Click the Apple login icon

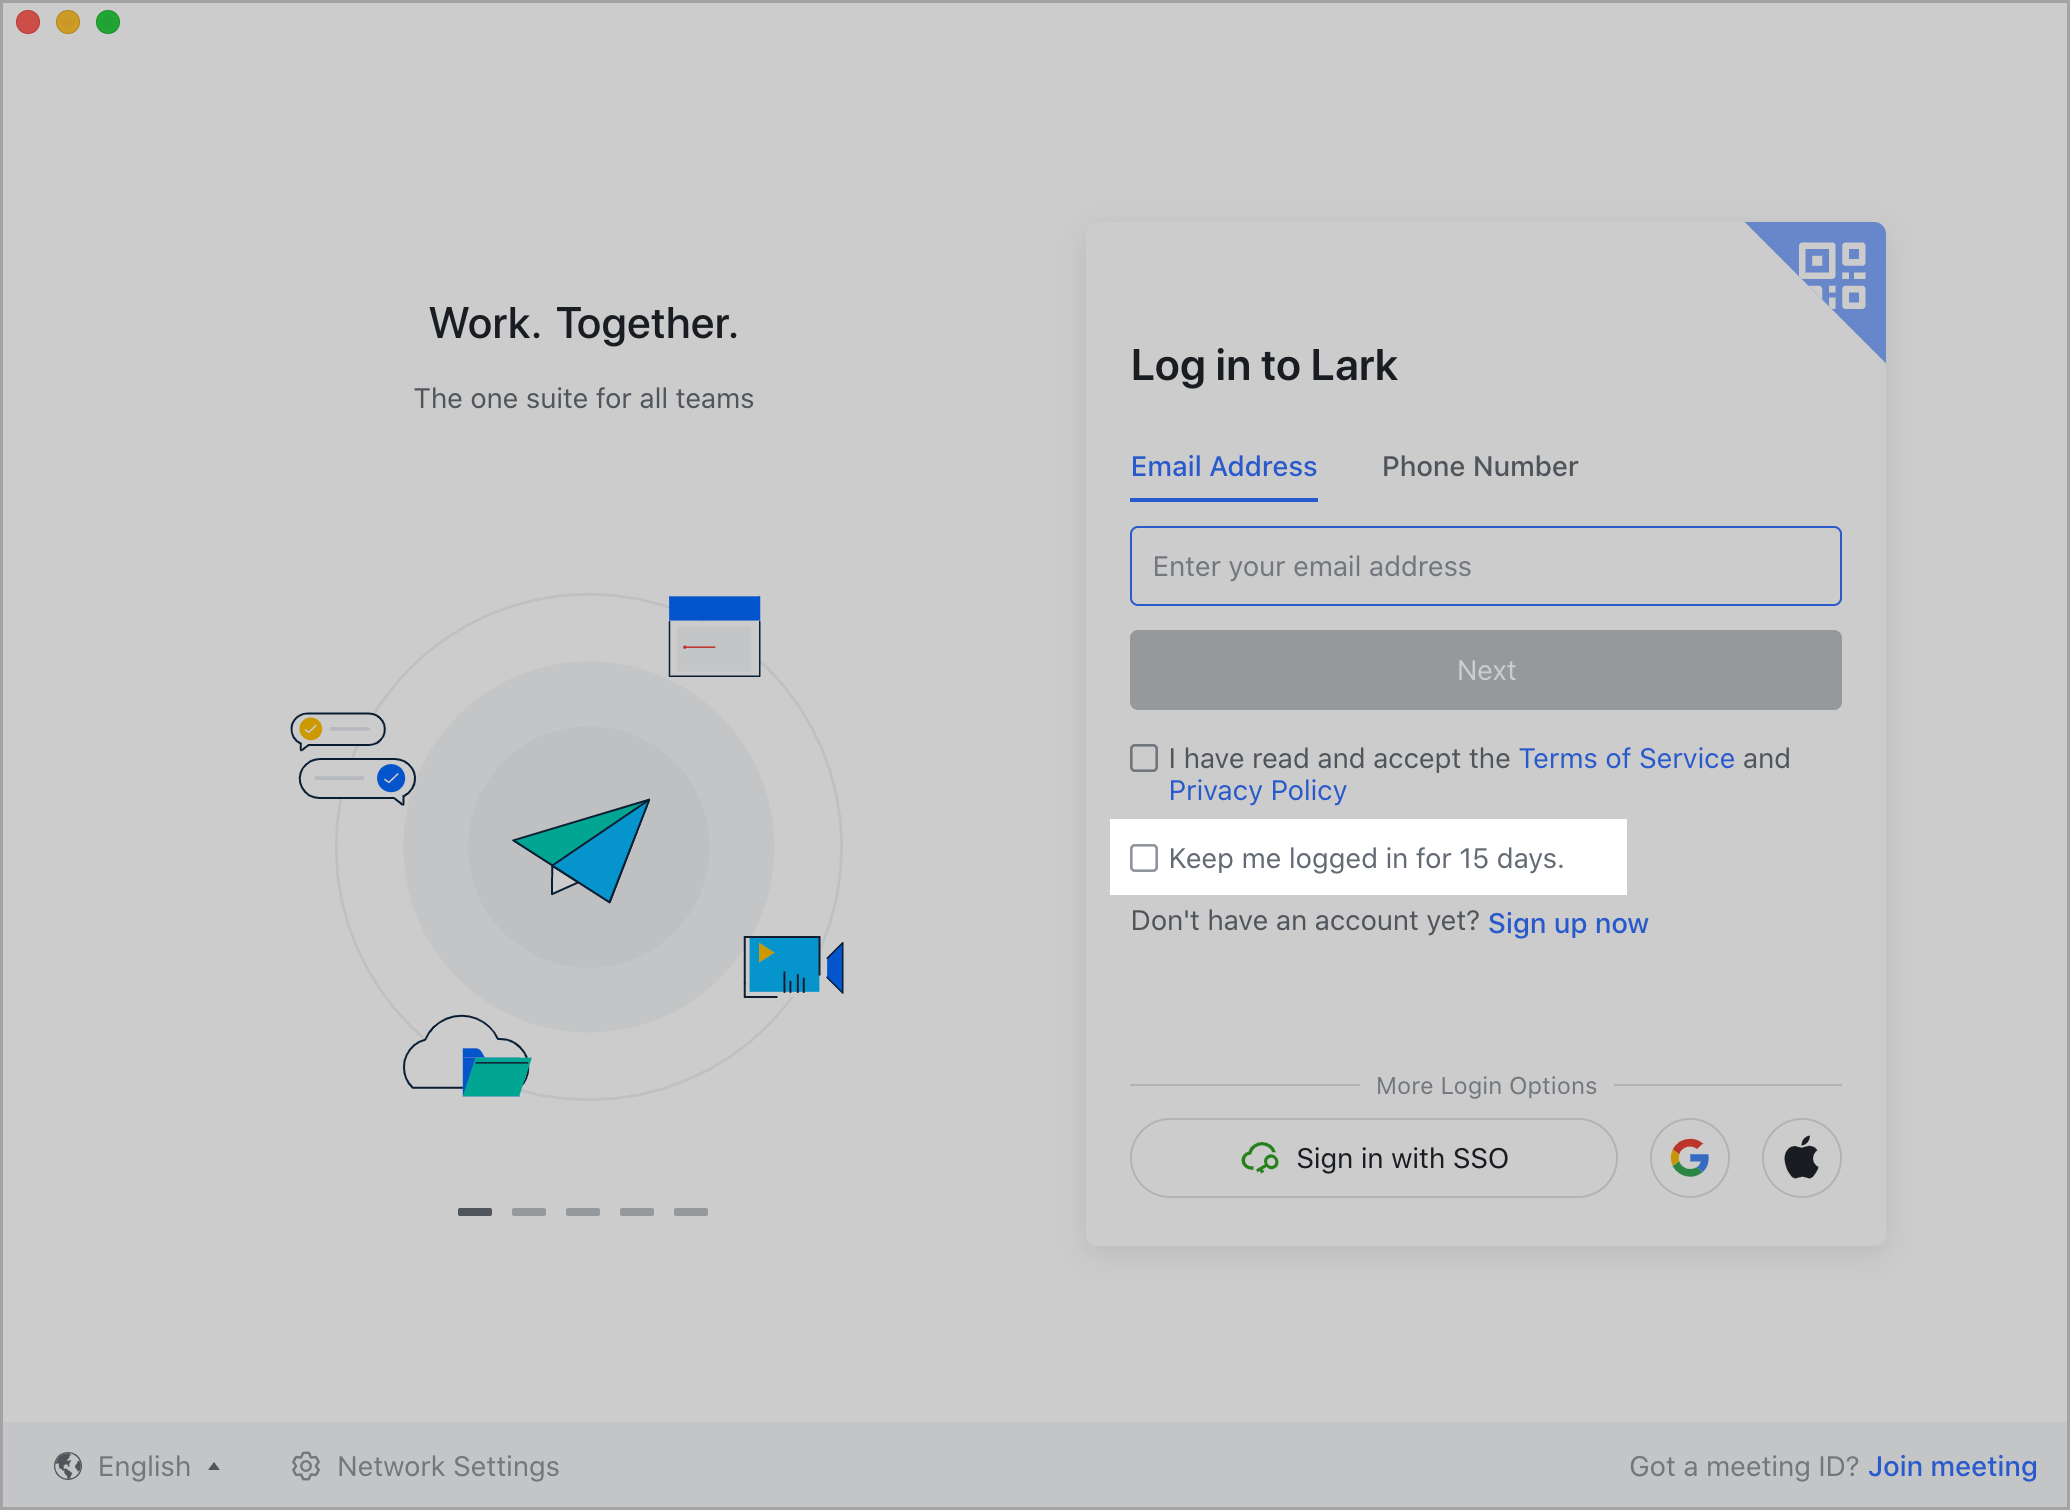pos(1801,1158)
